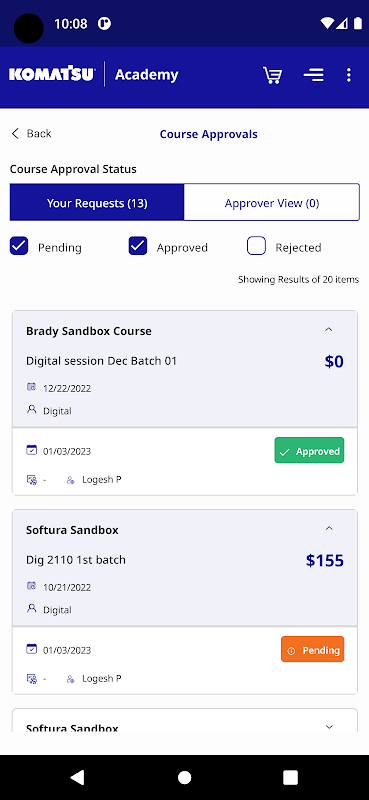Tap Android home circle button

point(184,777)
